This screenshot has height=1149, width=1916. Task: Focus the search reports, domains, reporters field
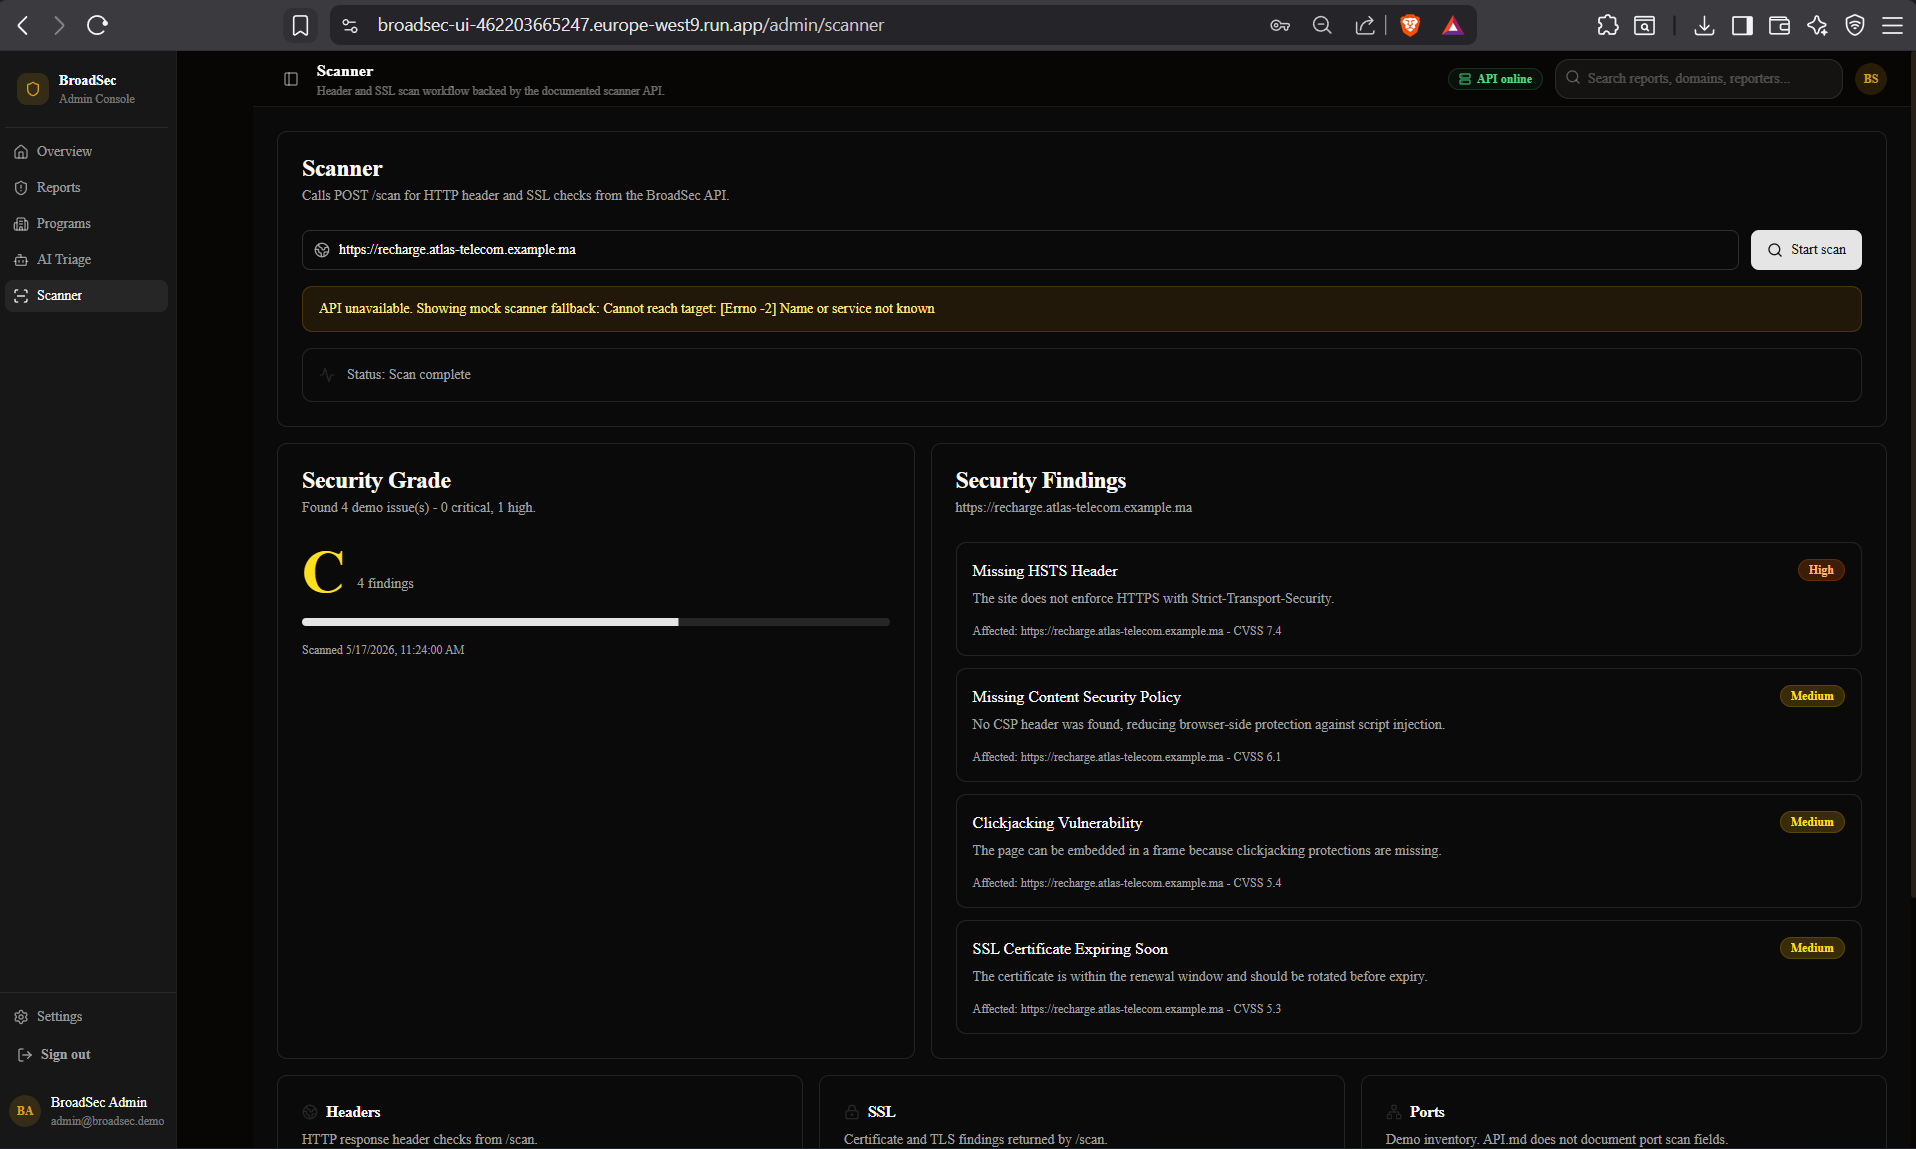click(x=1698, y=79)
